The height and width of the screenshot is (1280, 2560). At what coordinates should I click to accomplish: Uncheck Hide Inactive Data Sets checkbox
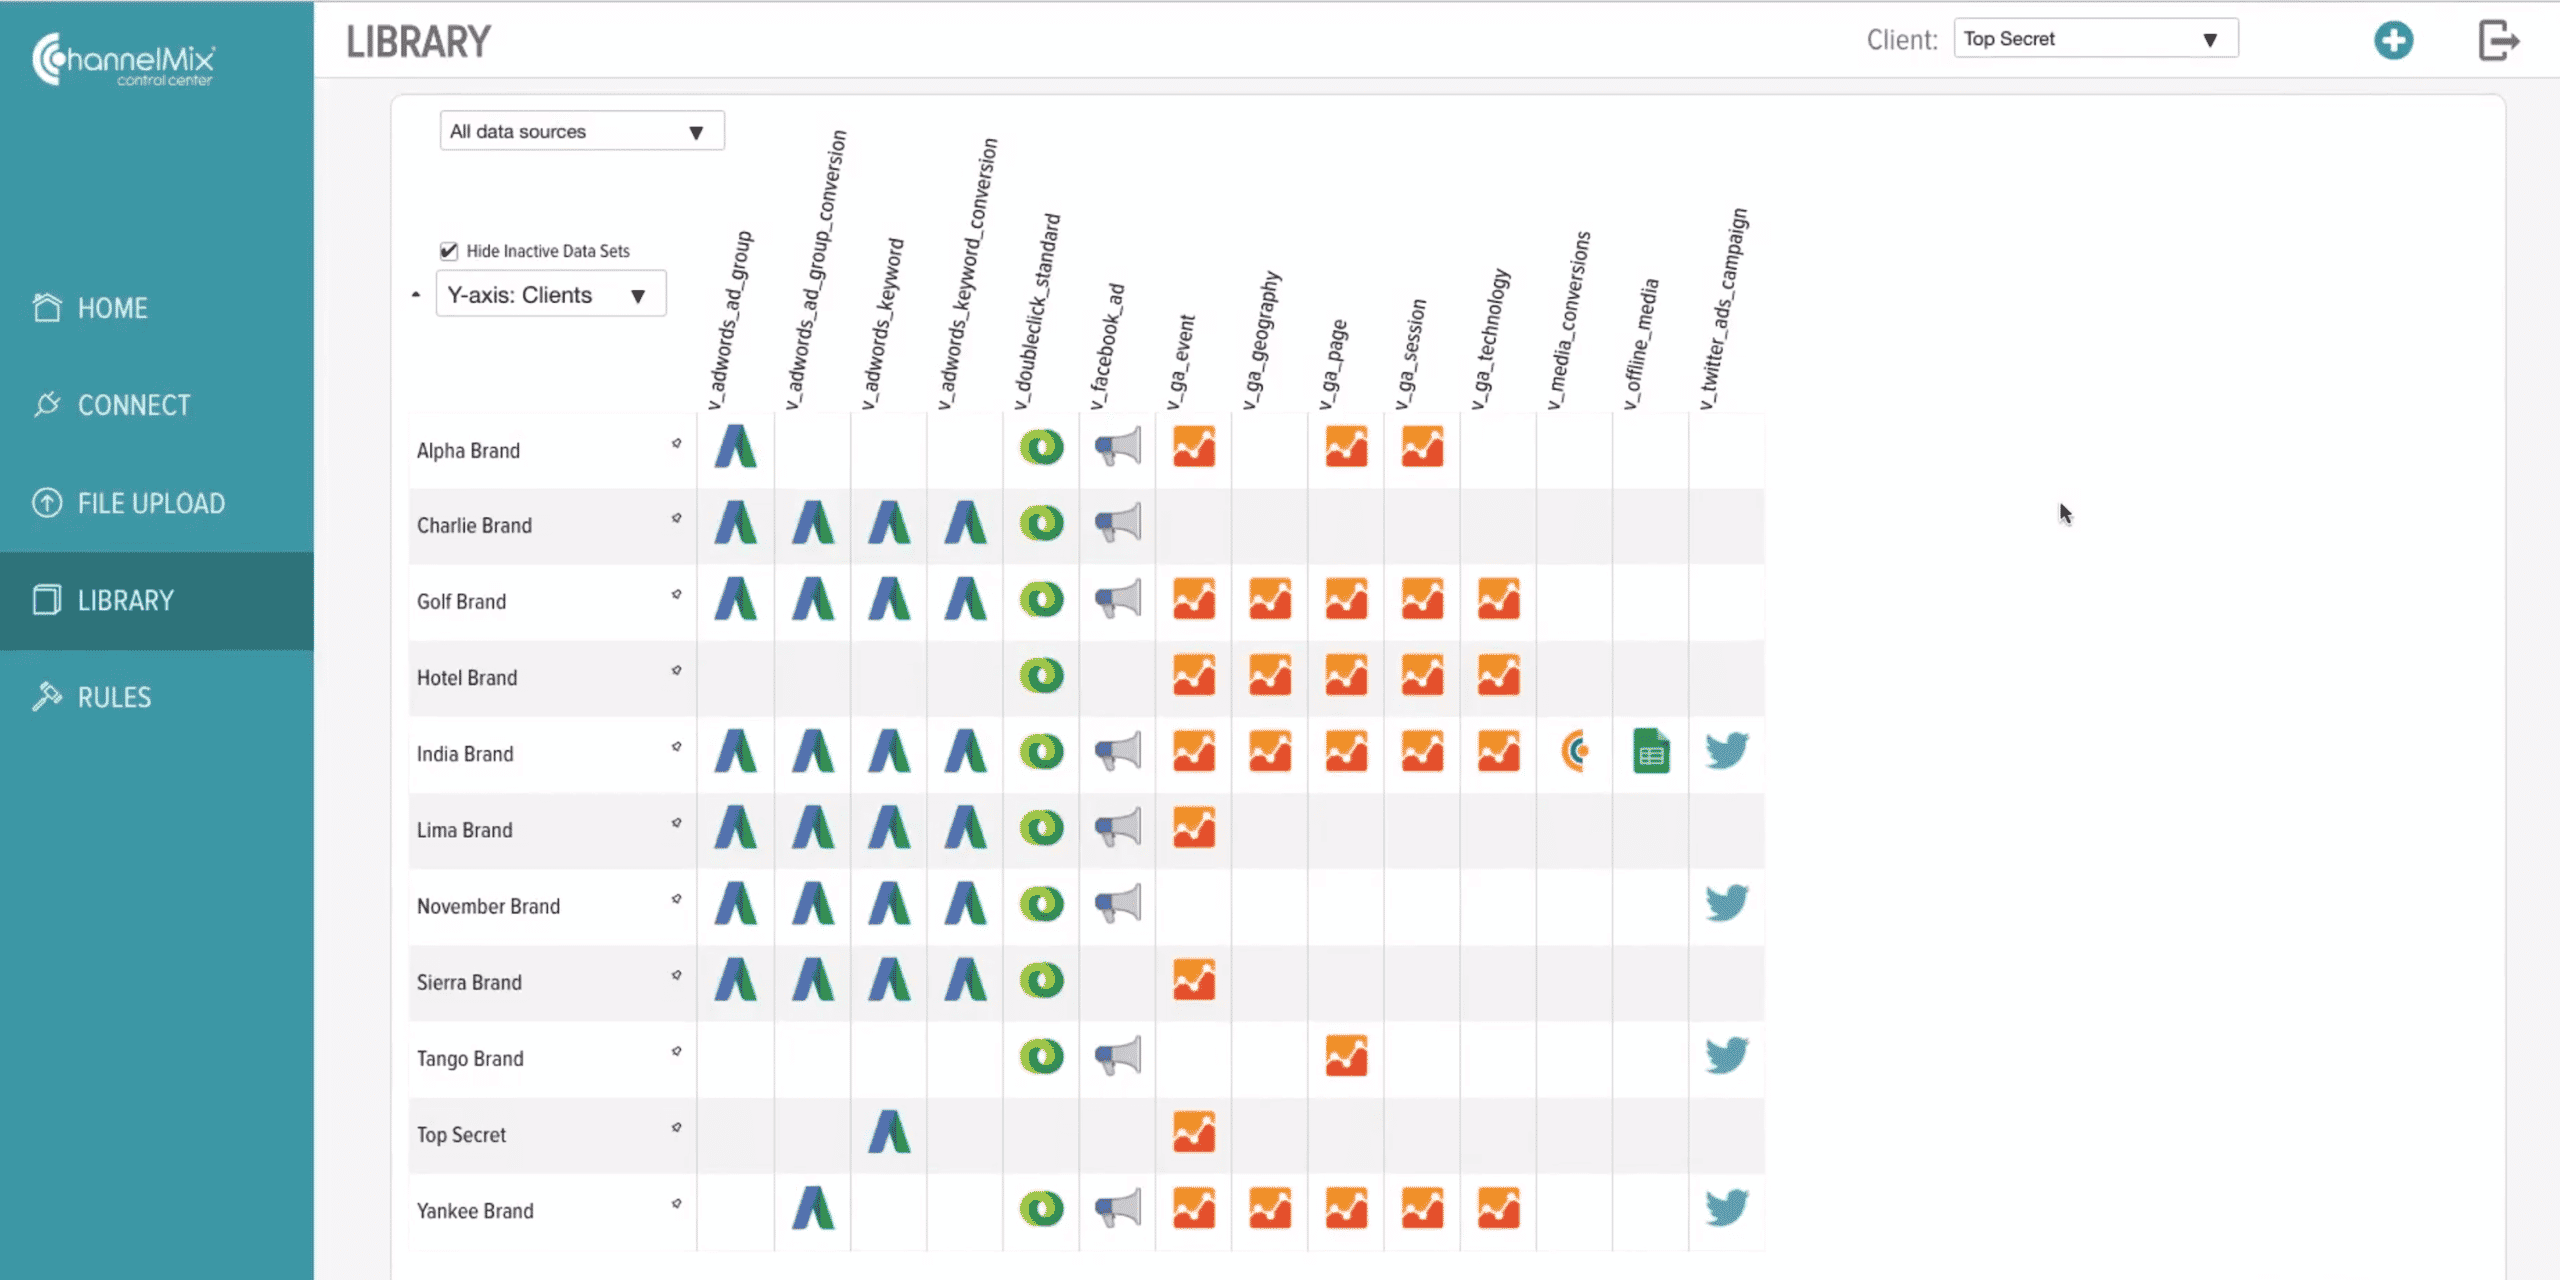point(449,250)
